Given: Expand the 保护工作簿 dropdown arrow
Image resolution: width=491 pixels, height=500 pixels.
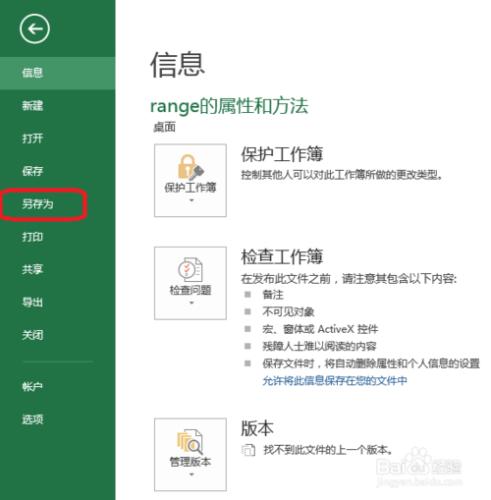Looking at the screenshot, I should pyautogui.click(x=191, y=200).
